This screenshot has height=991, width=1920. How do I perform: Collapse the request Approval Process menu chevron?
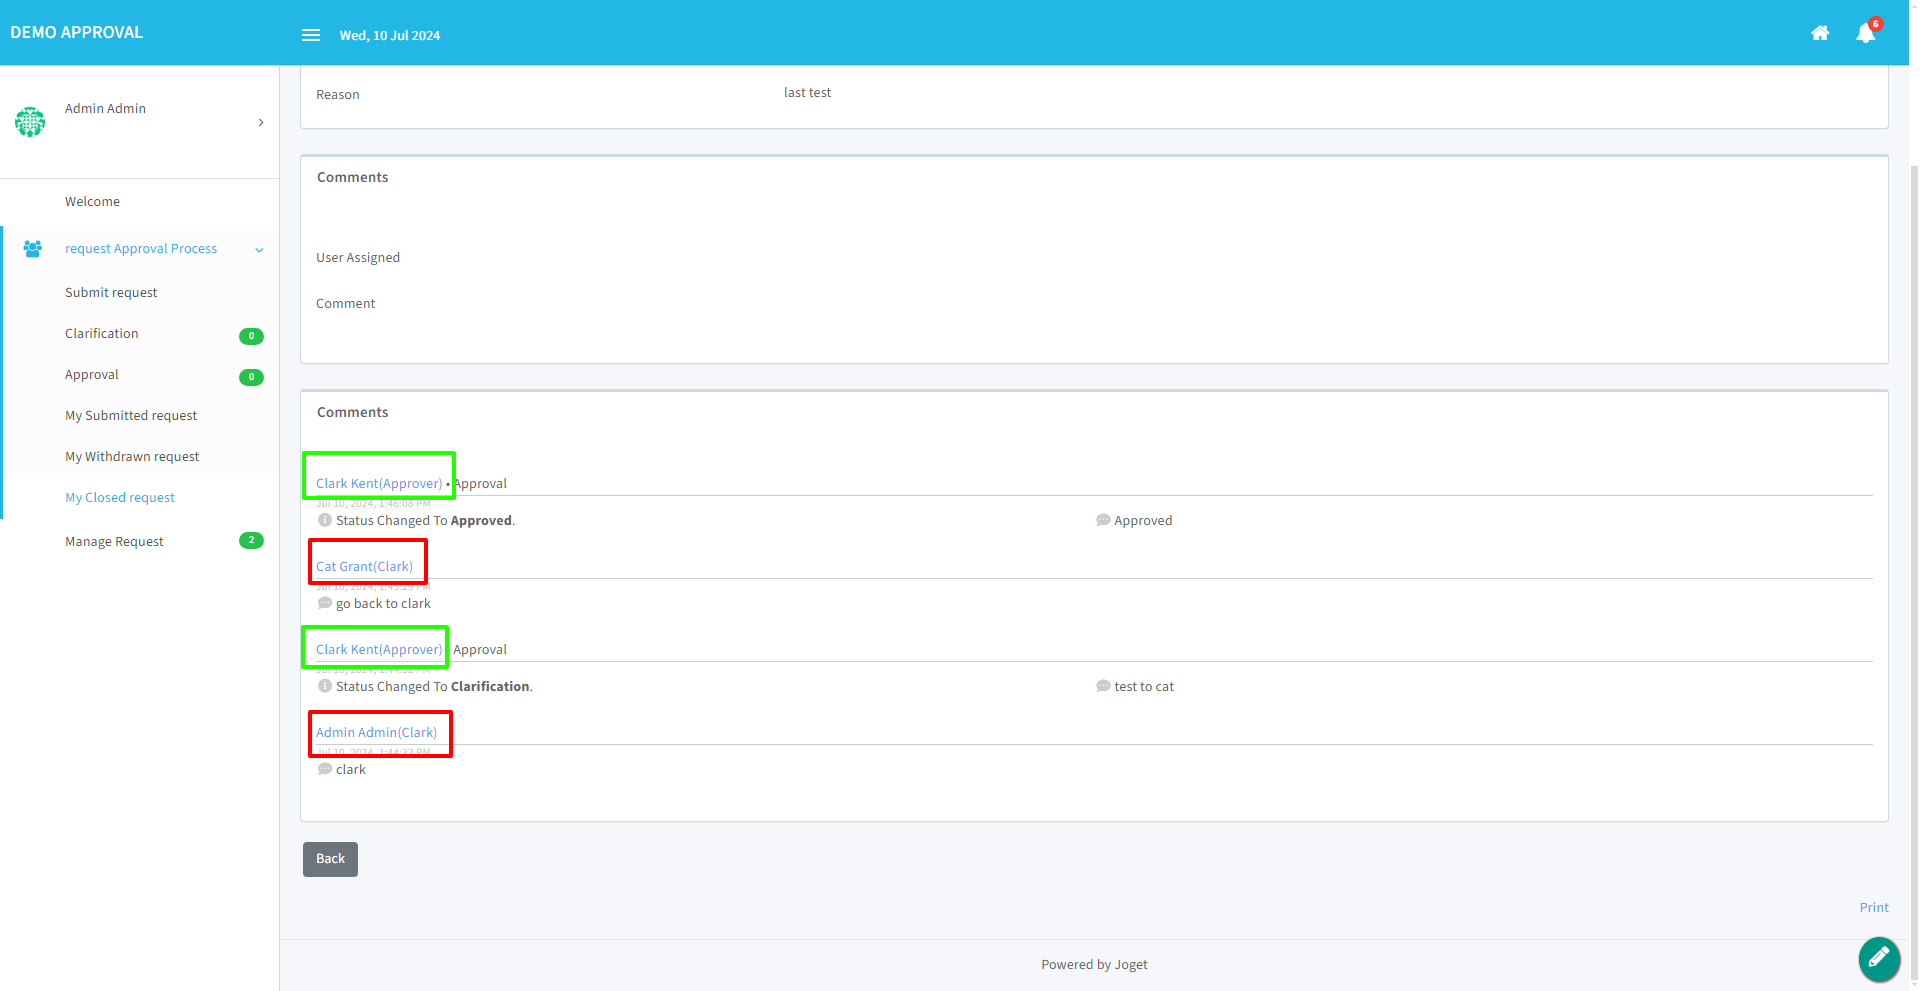coord(260,250)
